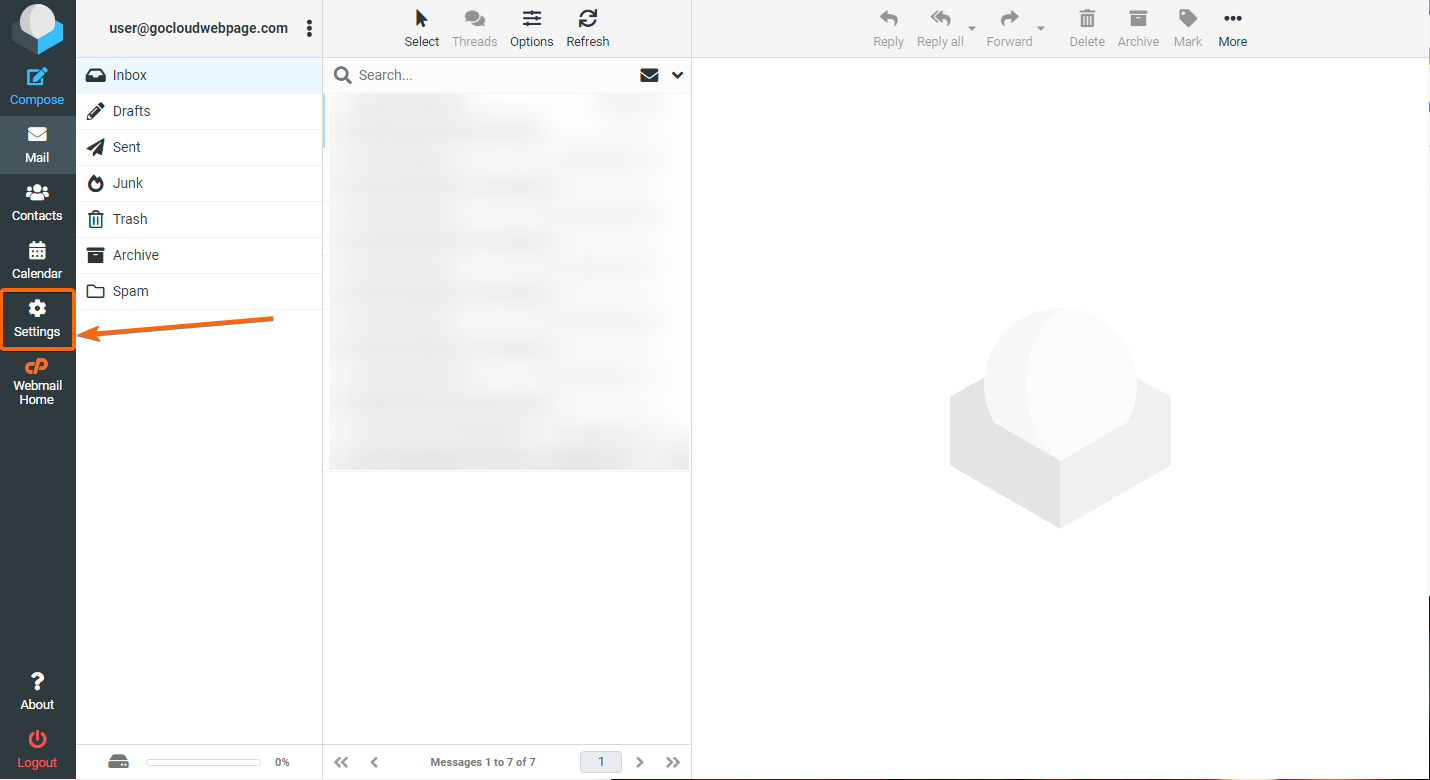Log out using the Logout button

pos(37,750)
